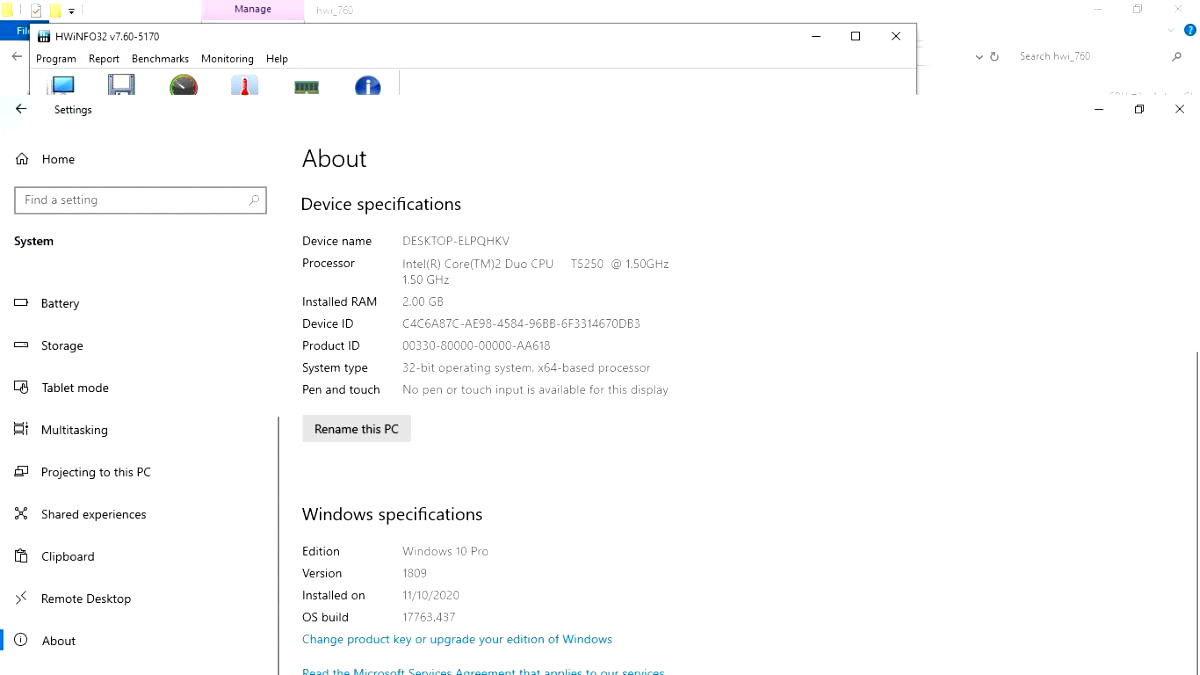Viewport: 1200px width, 675px height.
Task: Click the HWiNFO32 title bar app icon
Action: coord(44,37)
